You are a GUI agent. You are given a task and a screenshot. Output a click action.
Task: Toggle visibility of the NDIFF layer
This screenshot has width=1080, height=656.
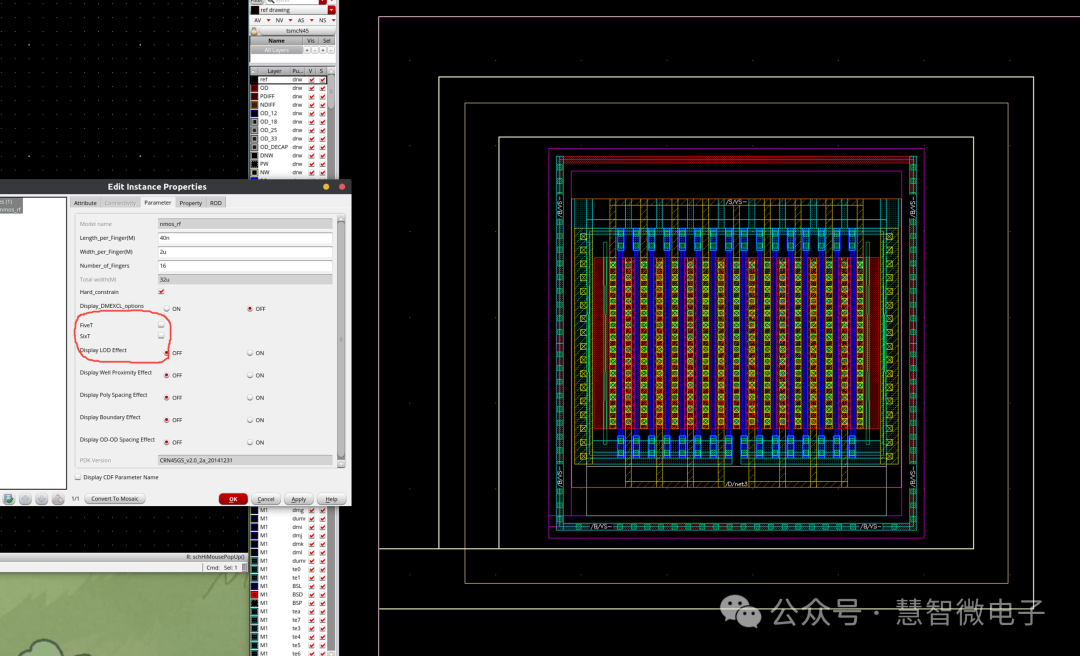[x=311, y=105]
